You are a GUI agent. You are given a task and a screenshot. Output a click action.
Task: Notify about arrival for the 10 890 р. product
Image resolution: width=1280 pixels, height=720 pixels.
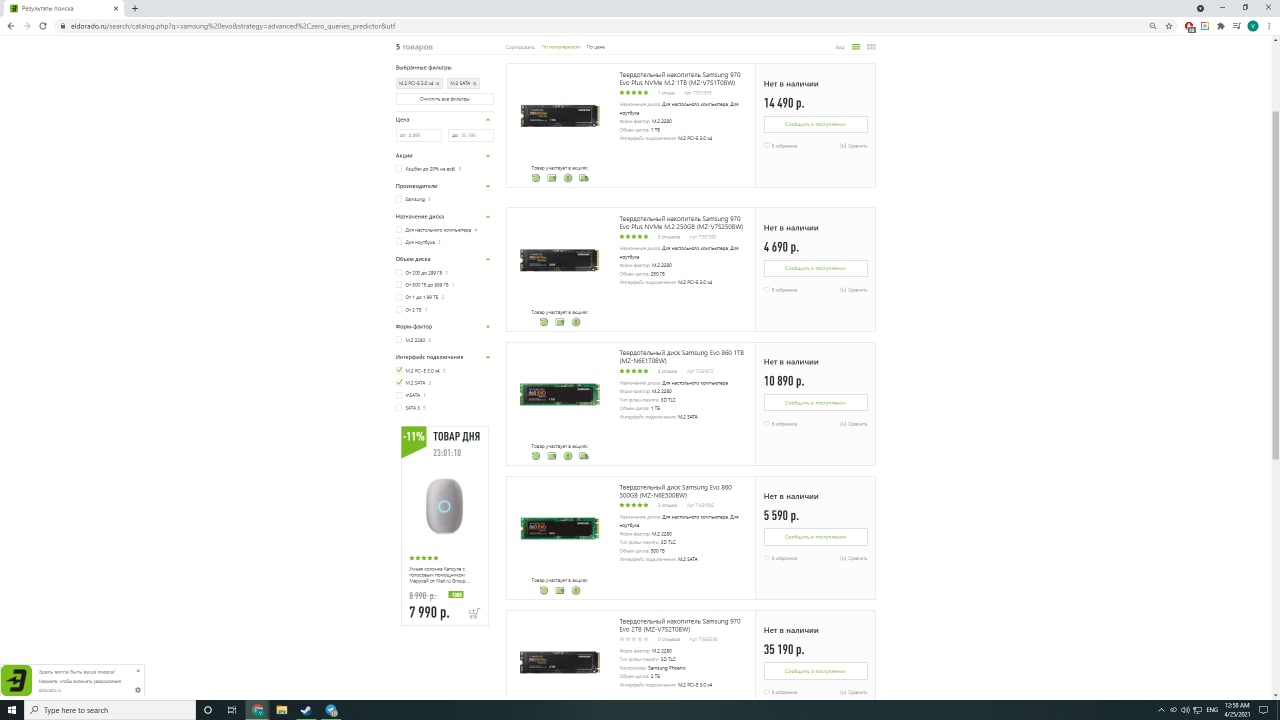click(815, 402)
